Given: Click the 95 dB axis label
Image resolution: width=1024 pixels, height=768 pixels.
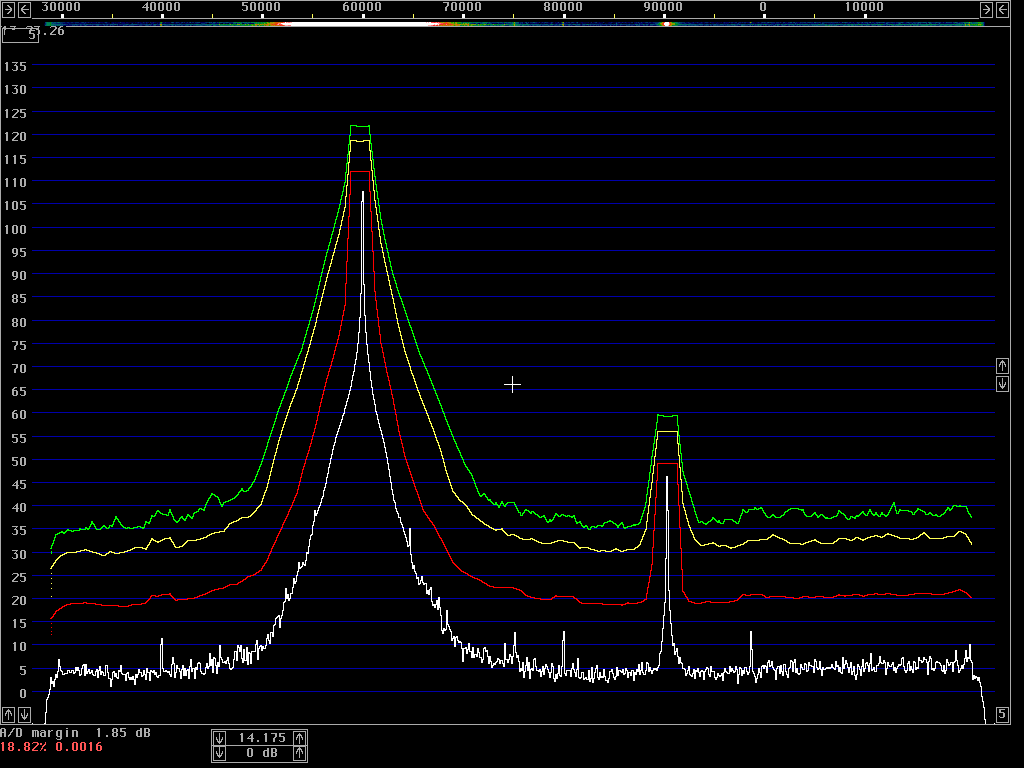Looking at the screenshot, I should click(x=19, y=252).
